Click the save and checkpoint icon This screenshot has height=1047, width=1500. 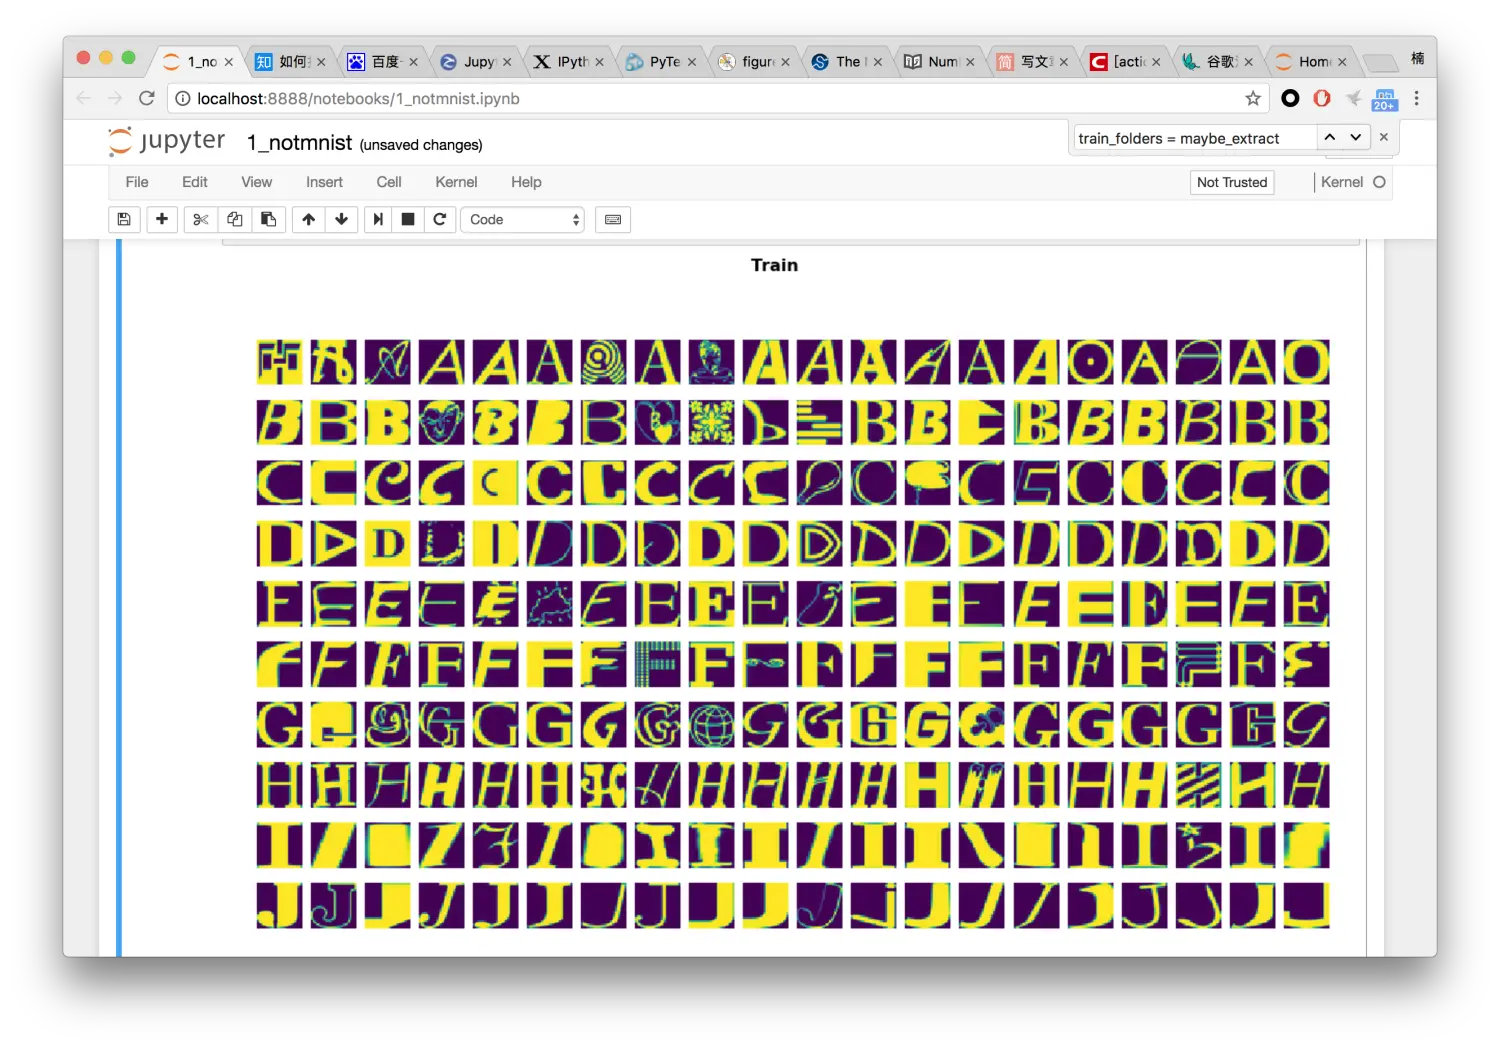tap(124, 220)
